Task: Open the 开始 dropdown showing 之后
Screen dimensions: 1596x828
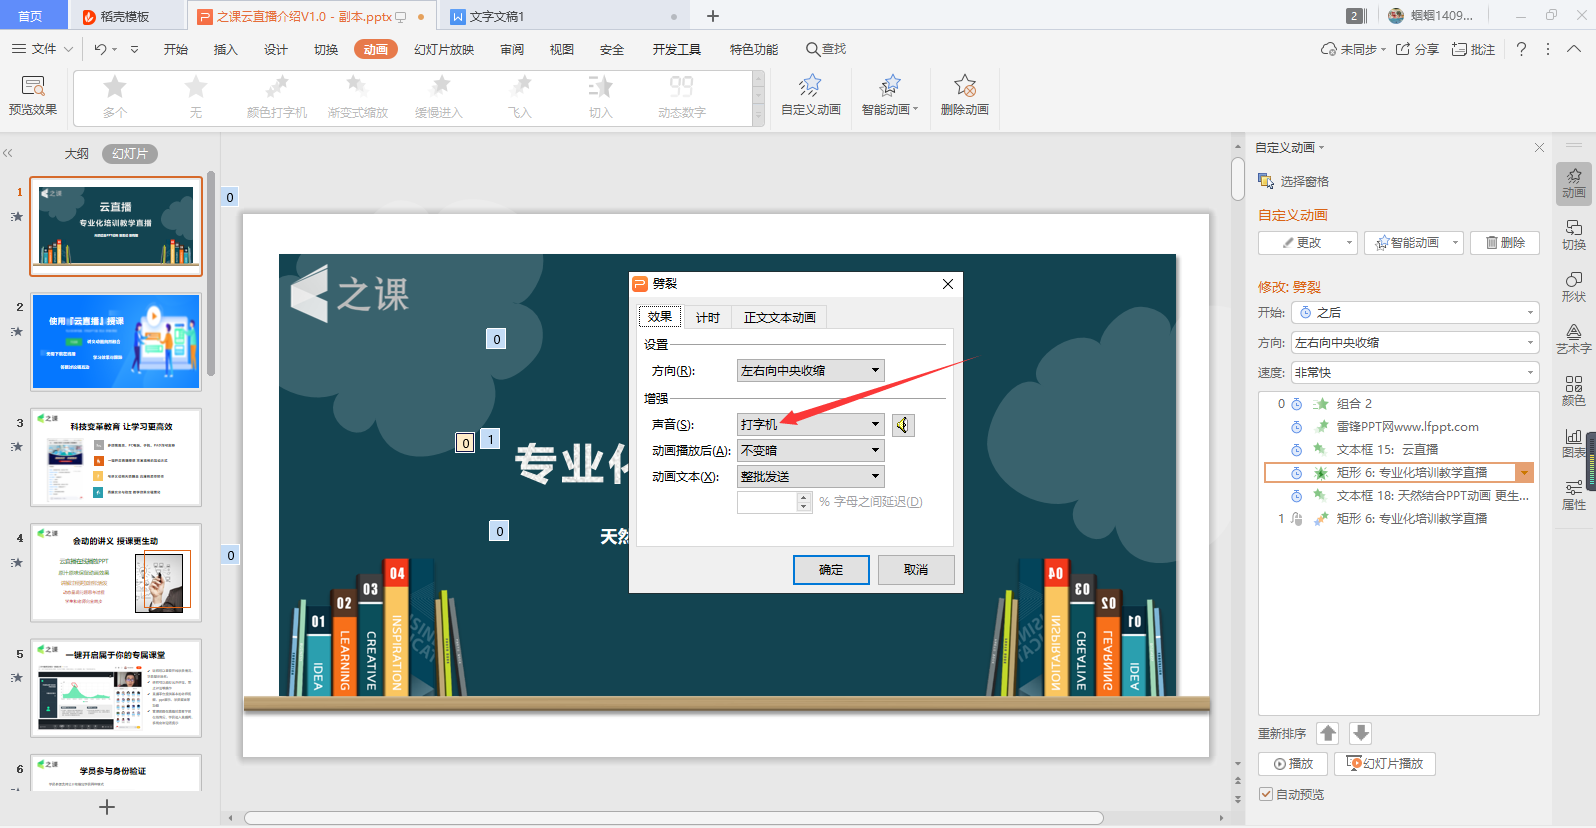Action: coord(1415,313)
